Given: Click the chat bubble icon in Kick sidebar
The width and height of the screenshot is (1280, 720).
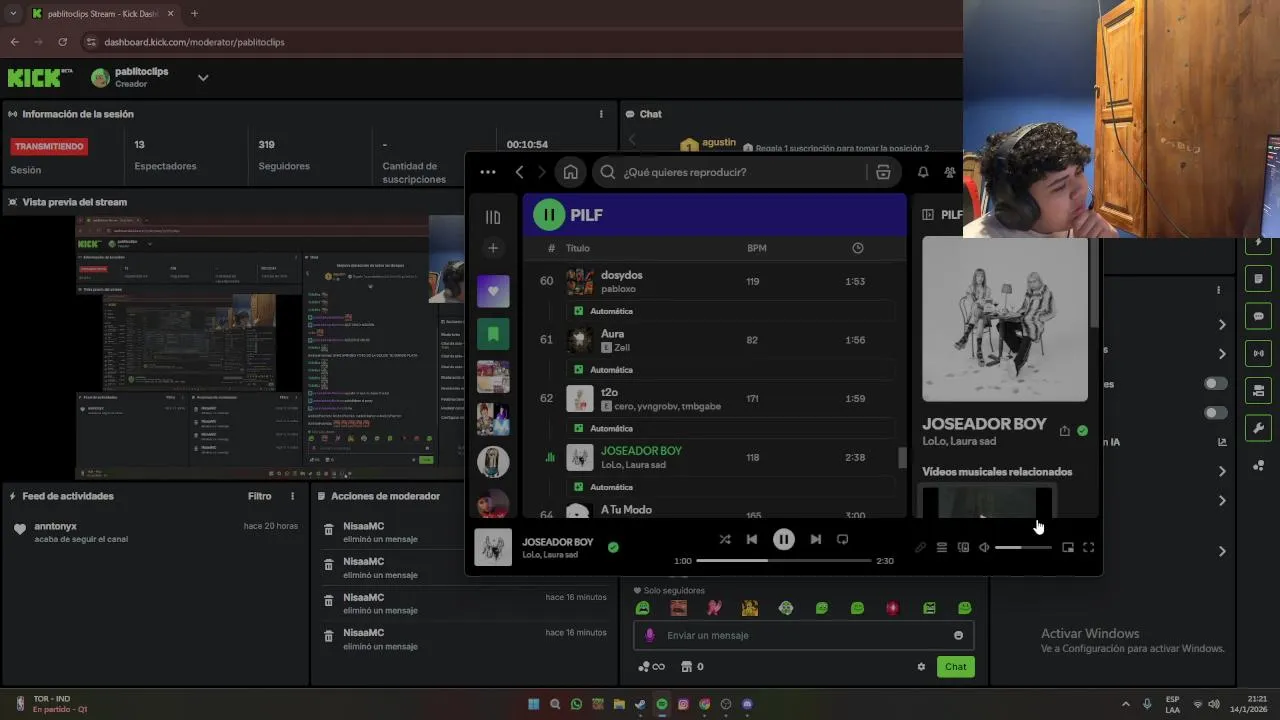Looking at the screenshot, I should 1259,316.
